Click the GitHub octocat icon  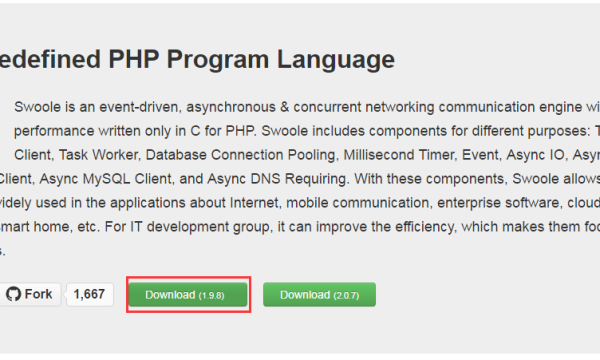[x=13, y=294]
